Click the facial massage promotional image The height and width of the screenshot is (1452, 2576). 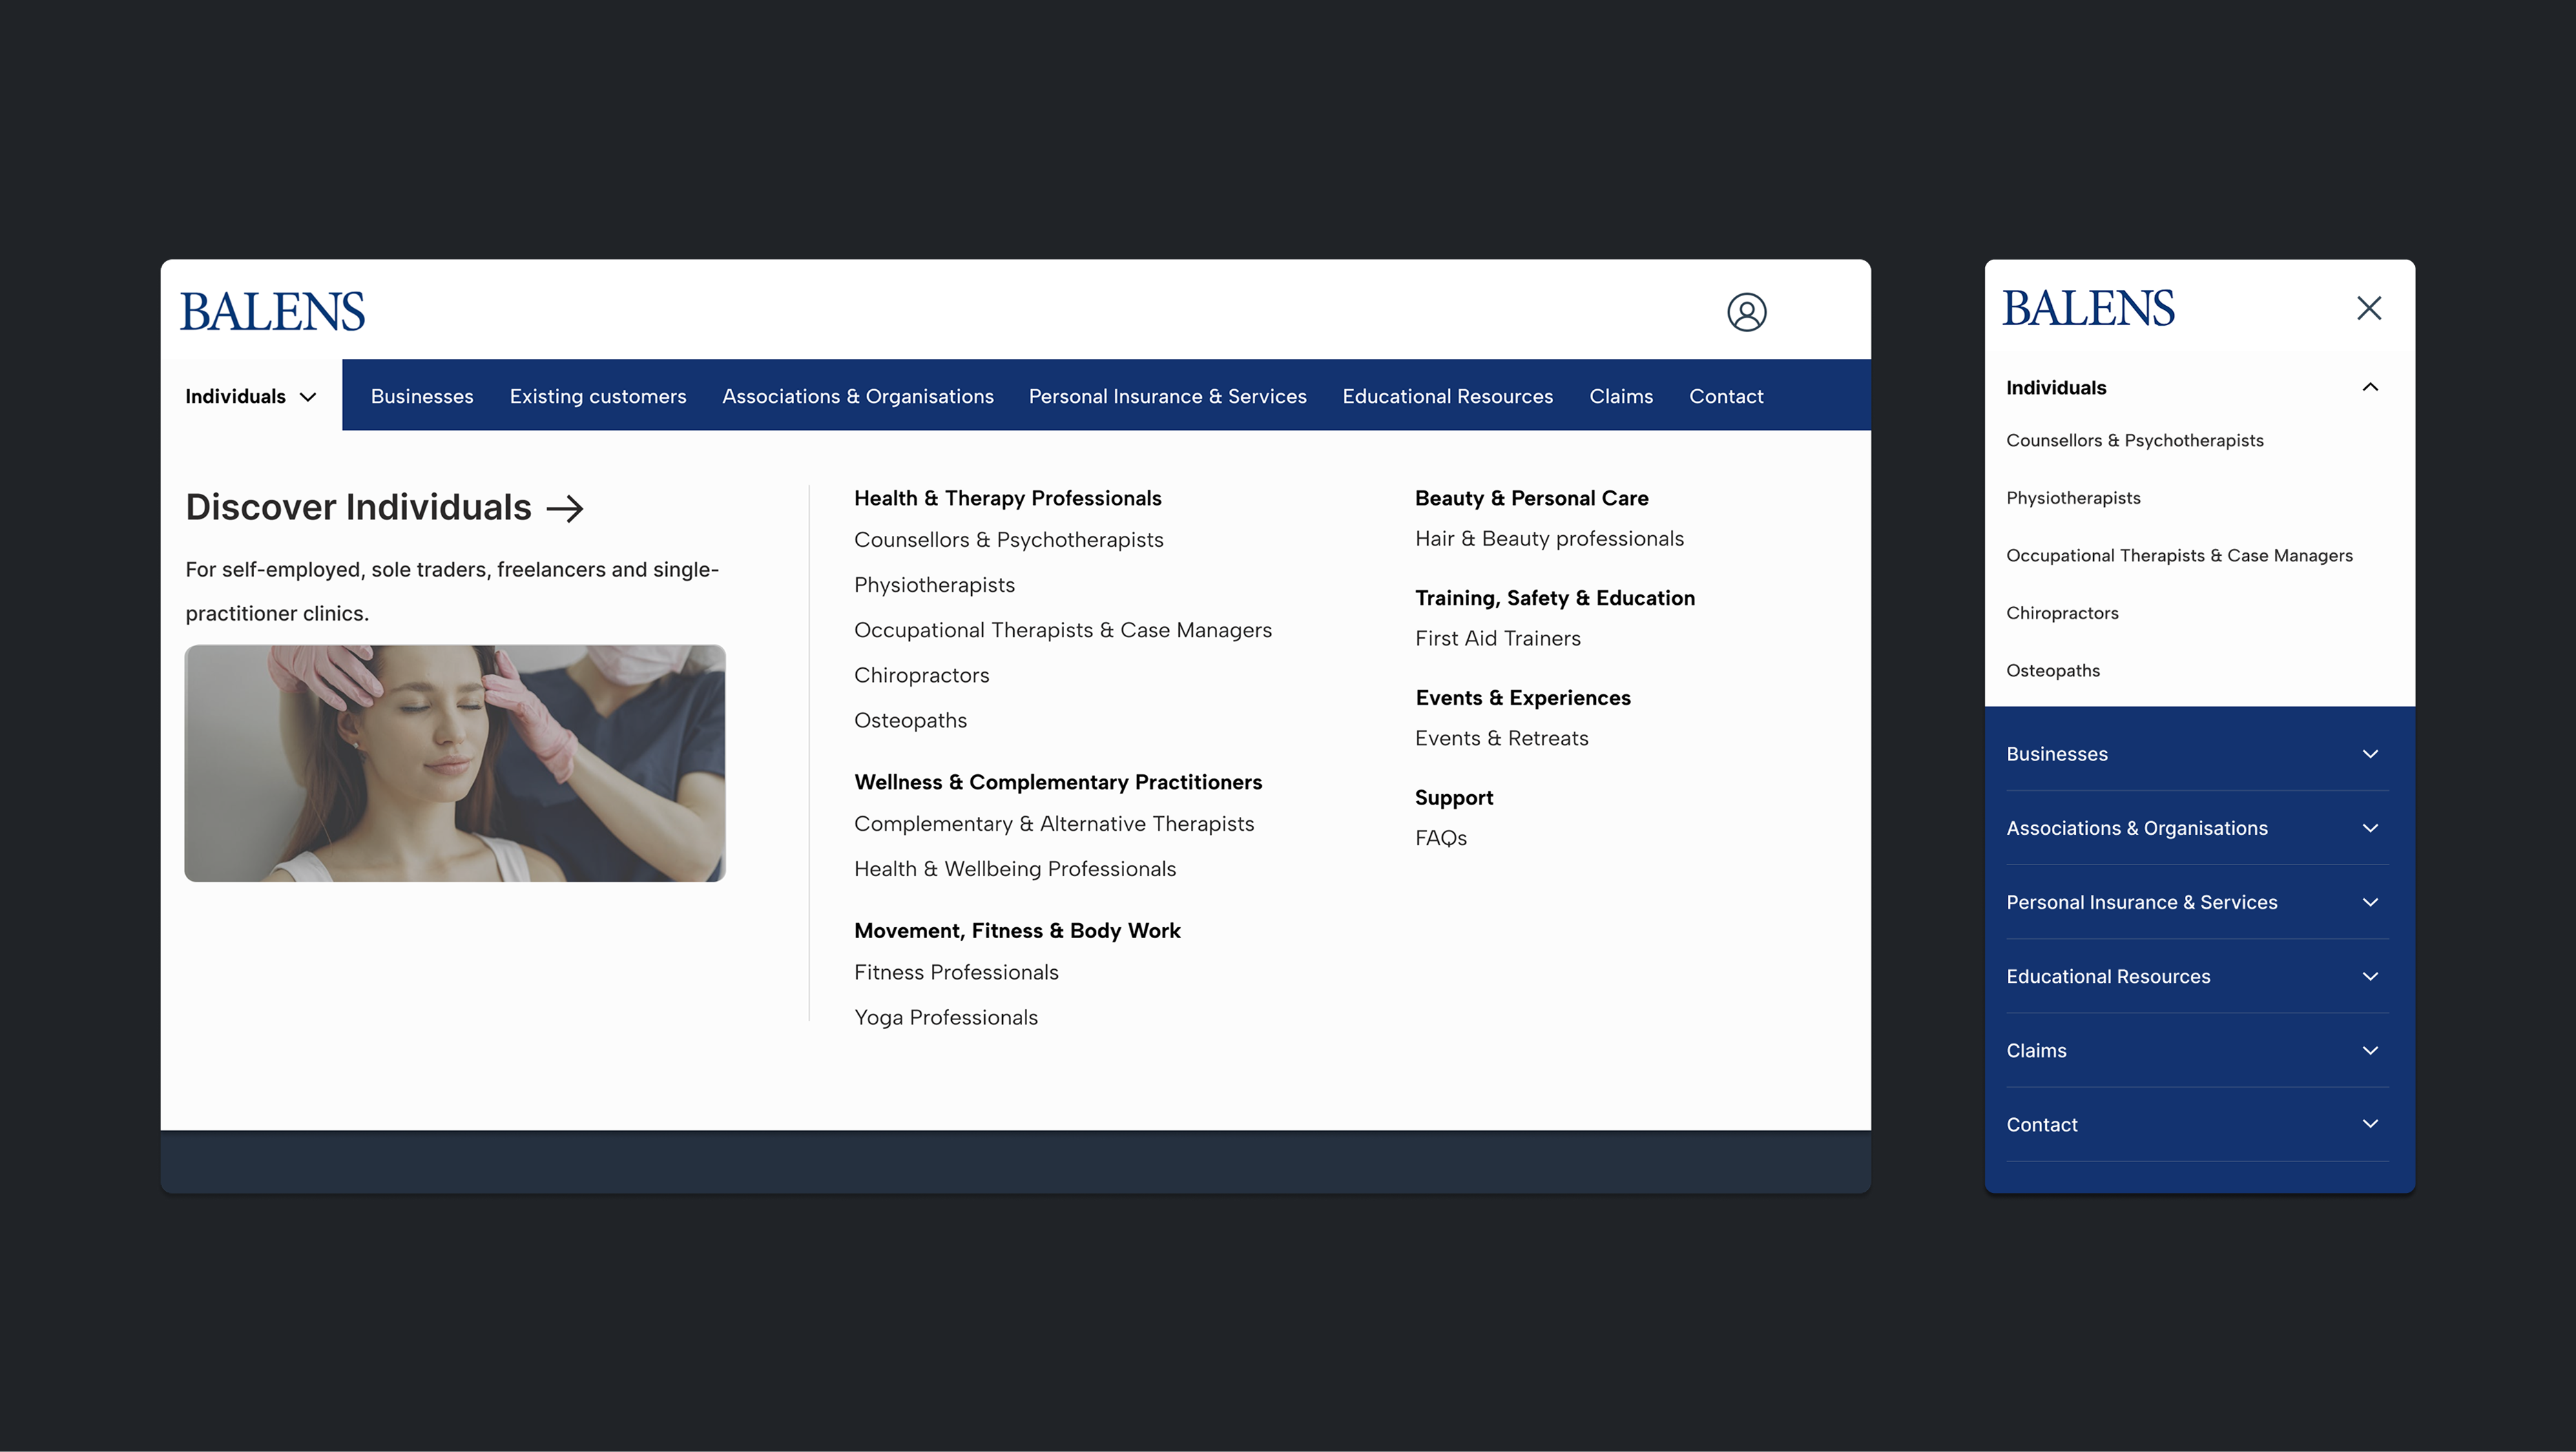[x=455, y=763]
